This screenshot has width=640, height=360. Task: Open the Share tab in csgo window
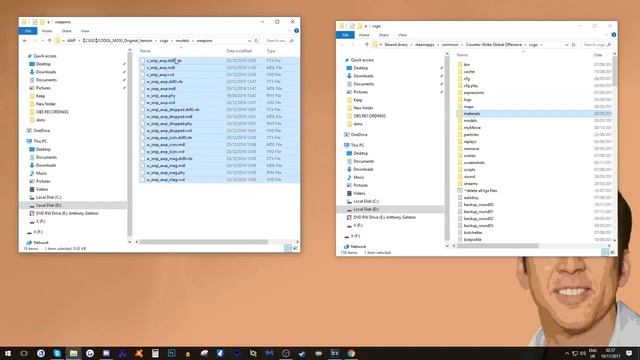point(384,35)
